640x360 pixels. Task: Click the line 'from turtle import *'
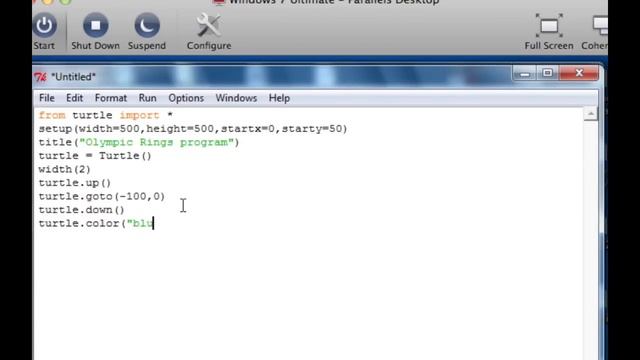tap(105, 116)
